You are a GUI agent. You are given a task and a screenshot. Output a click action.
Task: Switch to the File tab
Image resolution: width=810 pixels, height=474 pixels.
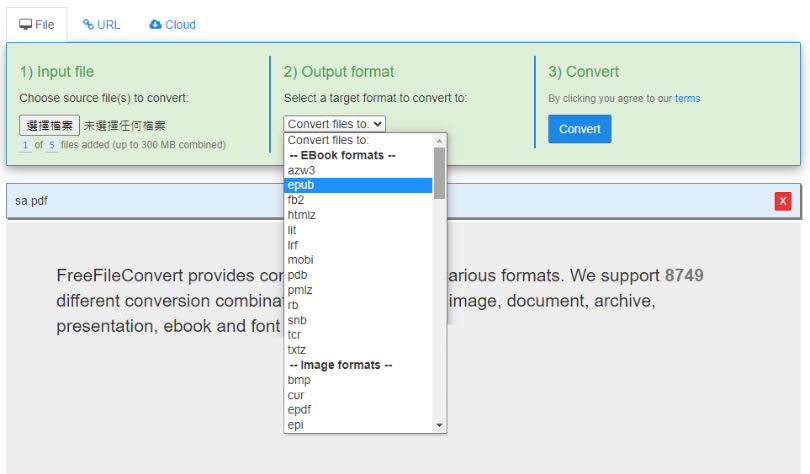[x=36, y=25]
